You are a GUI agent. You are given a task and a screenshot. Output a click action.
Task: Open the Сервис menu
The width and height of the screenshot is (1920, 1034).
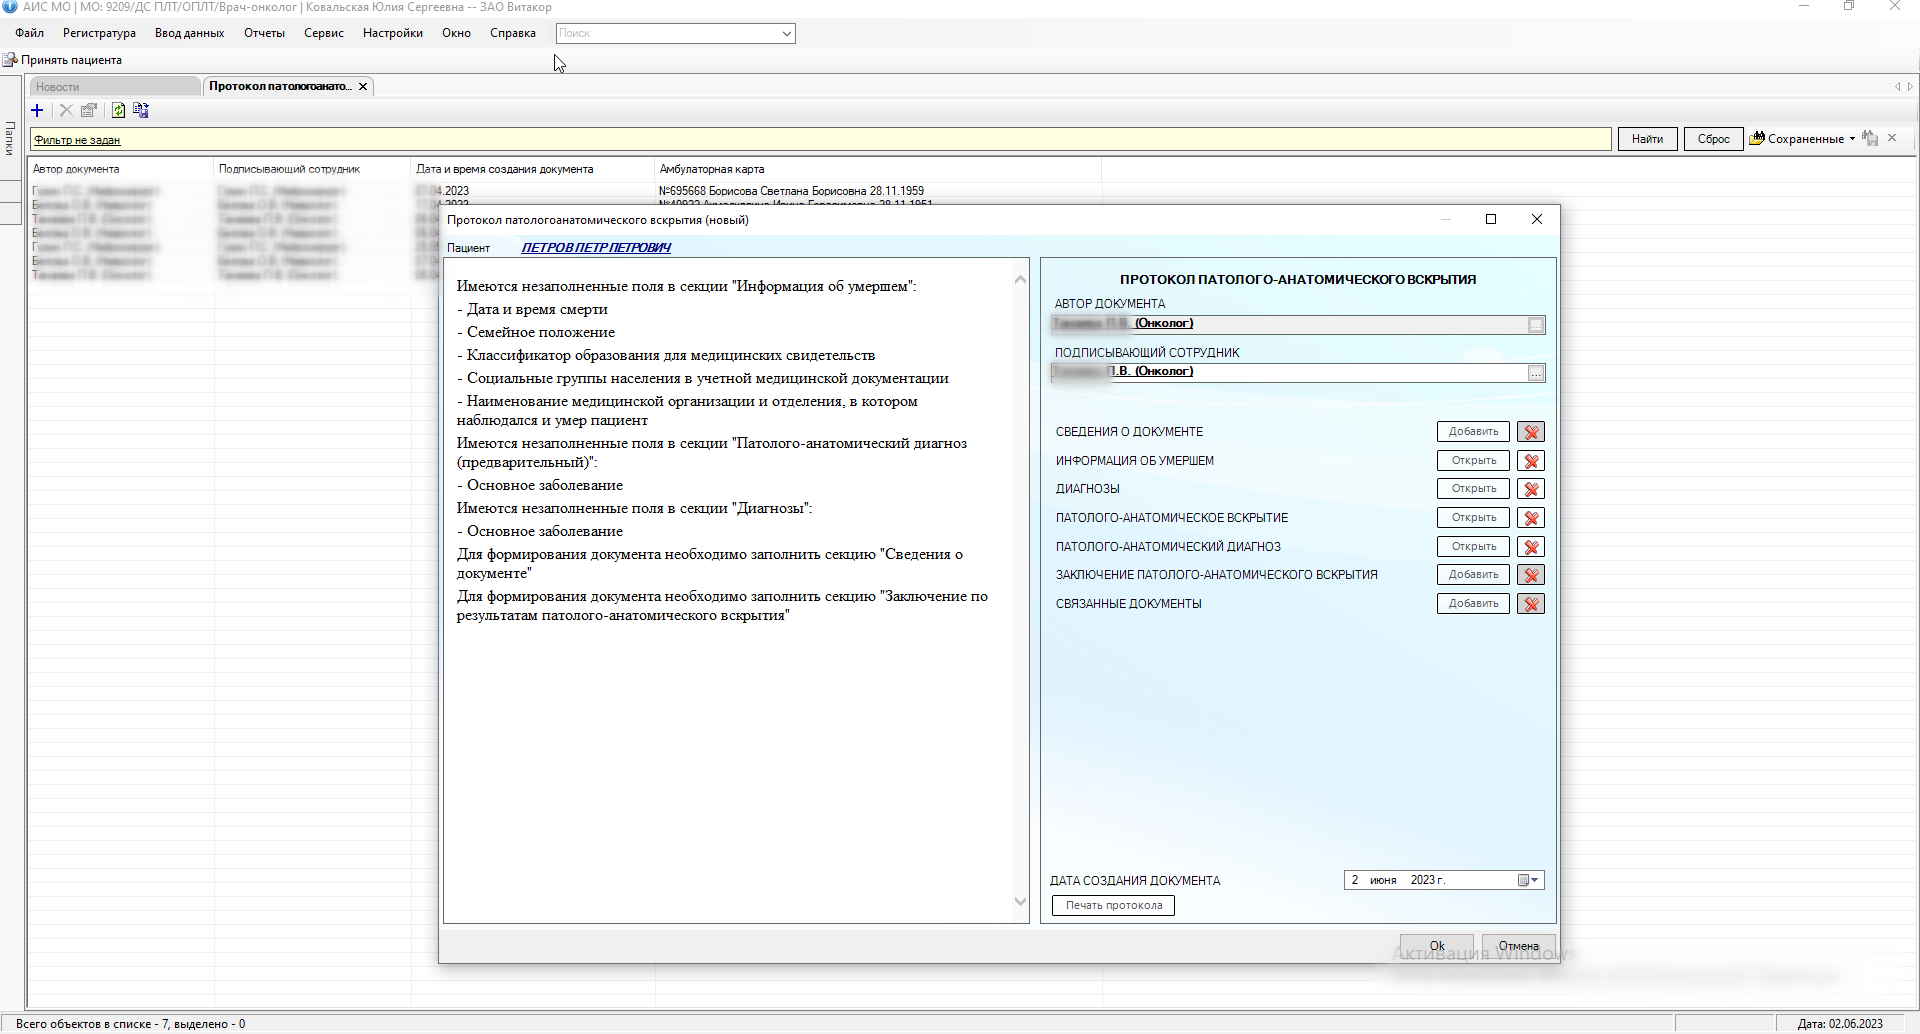(324, 33)
